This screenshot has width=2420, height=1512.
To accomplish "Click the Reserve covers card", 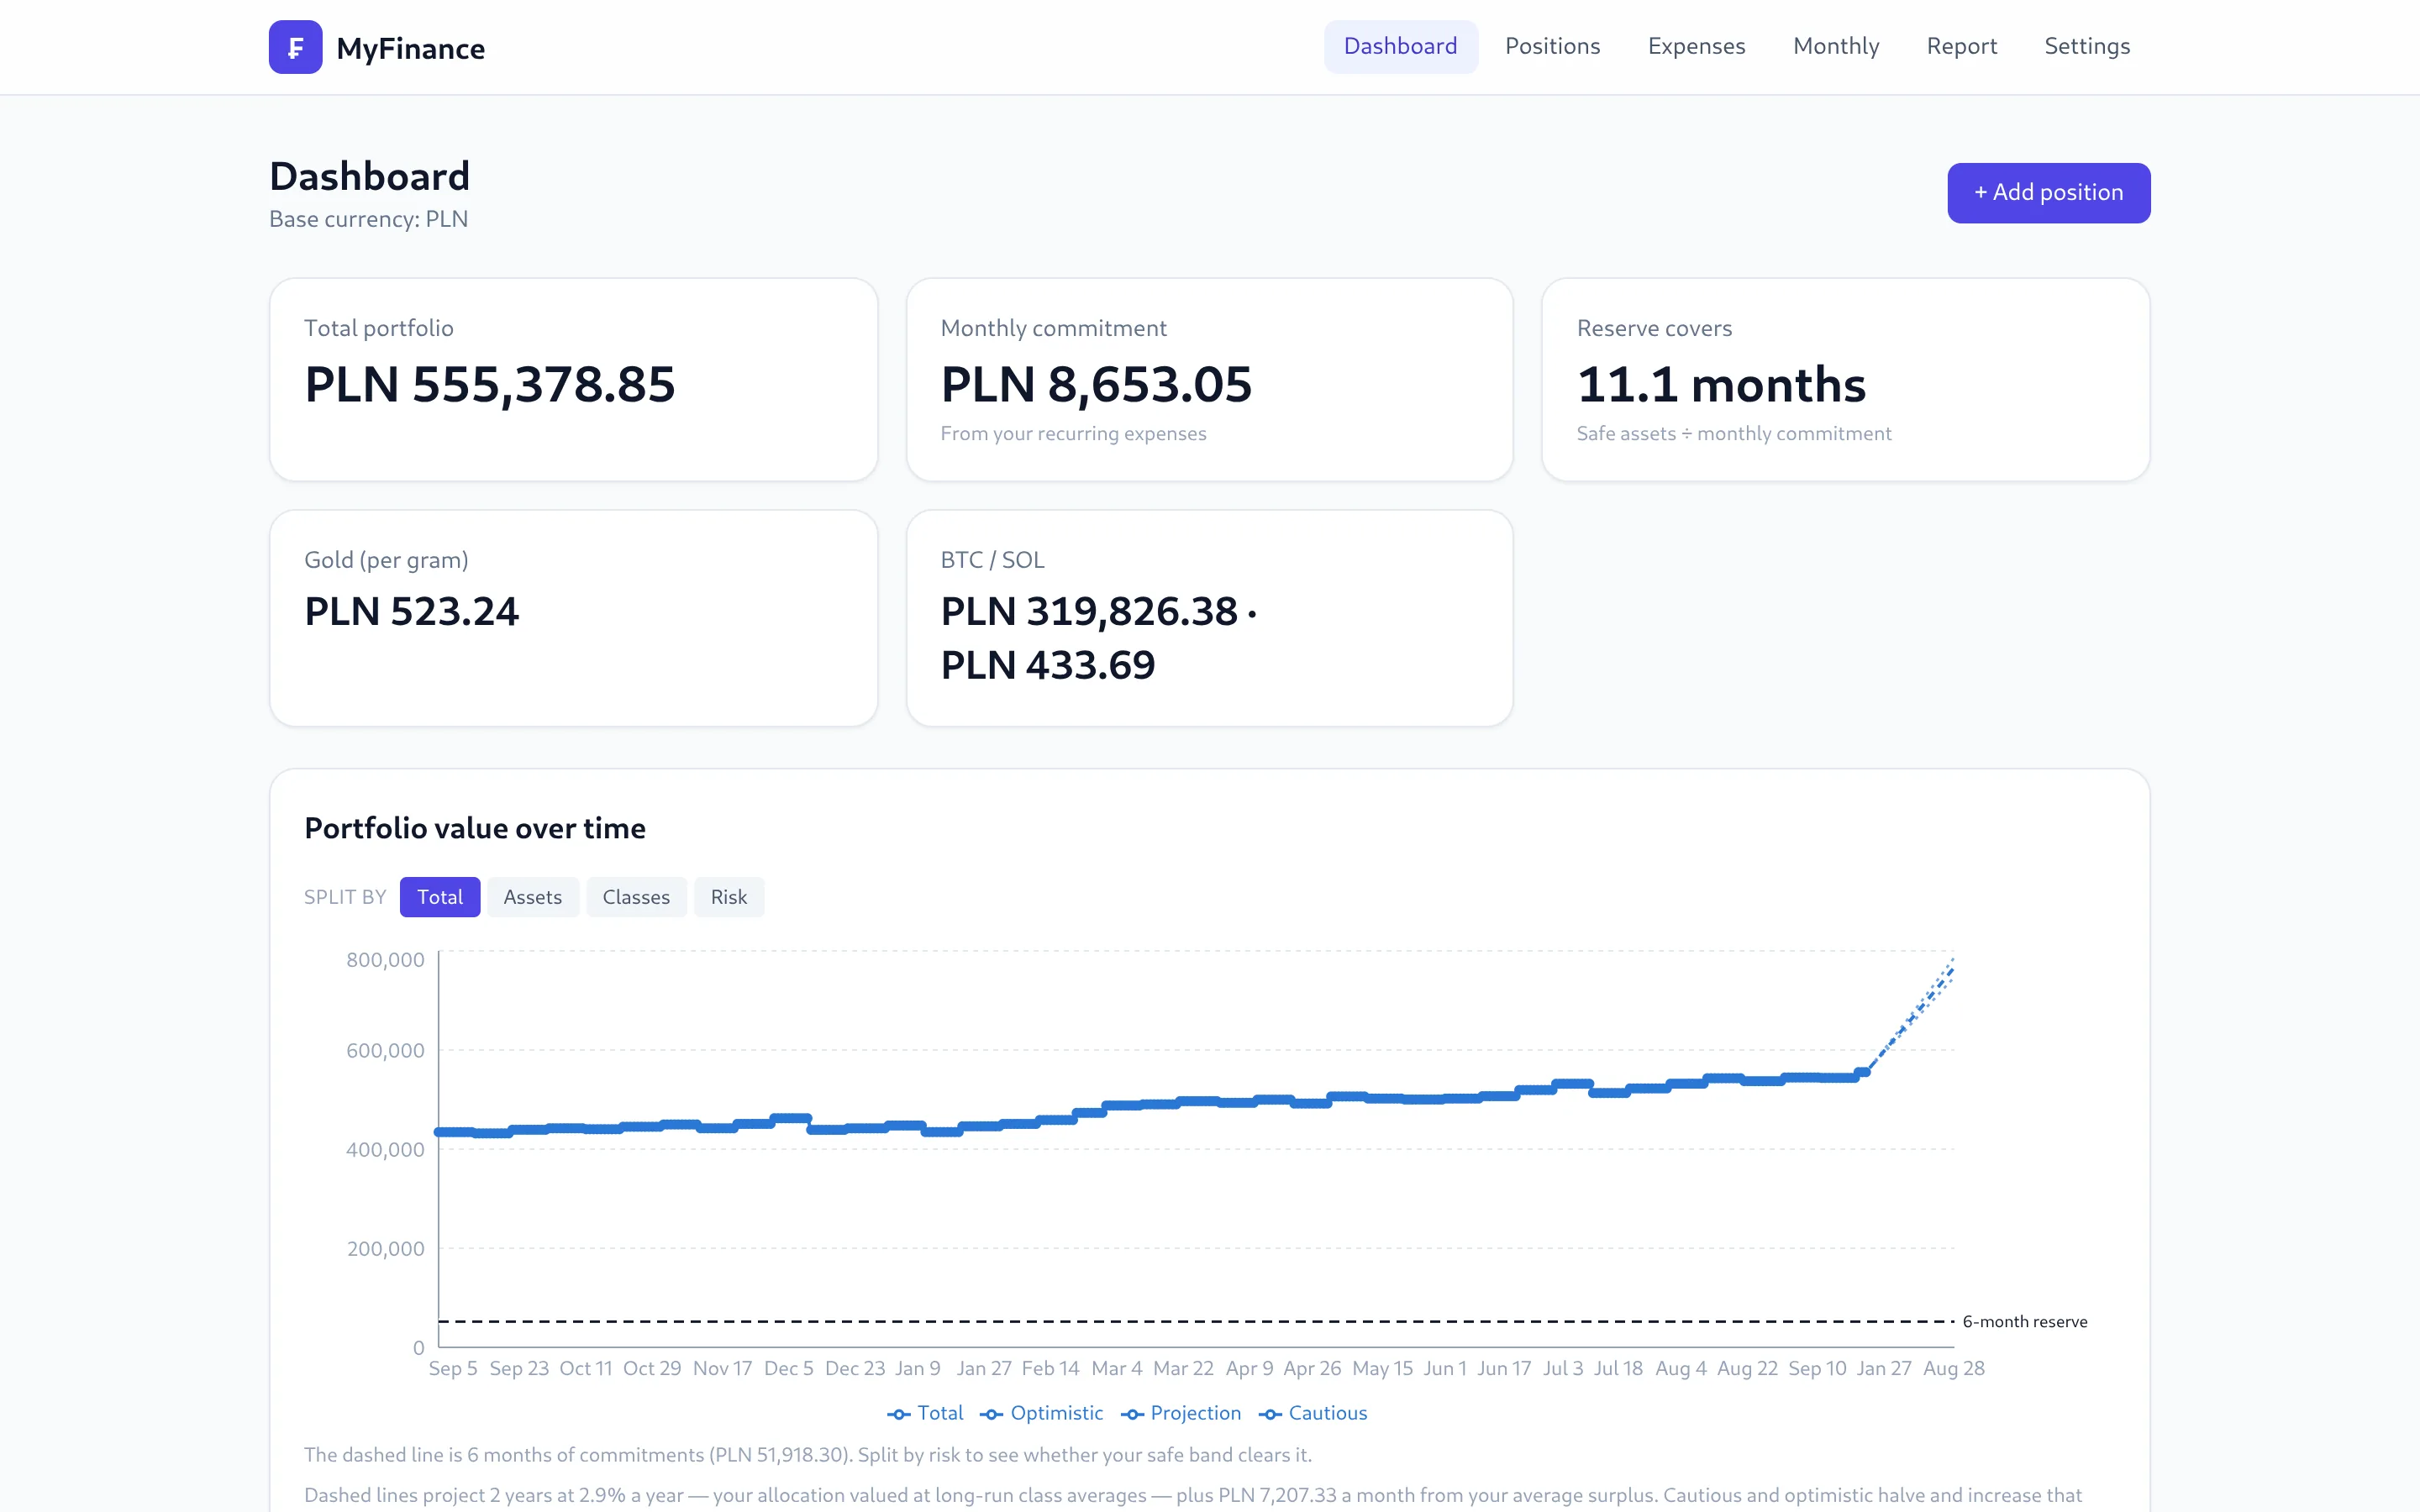I will 1846,380.
